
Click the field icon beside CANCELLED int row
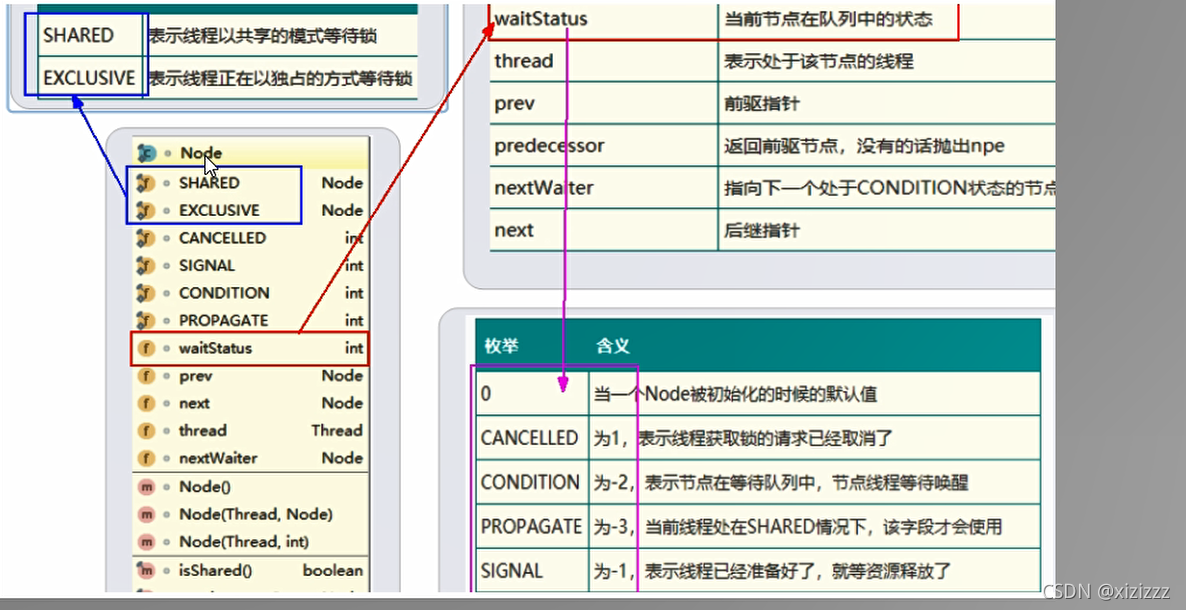coord(145,238)
